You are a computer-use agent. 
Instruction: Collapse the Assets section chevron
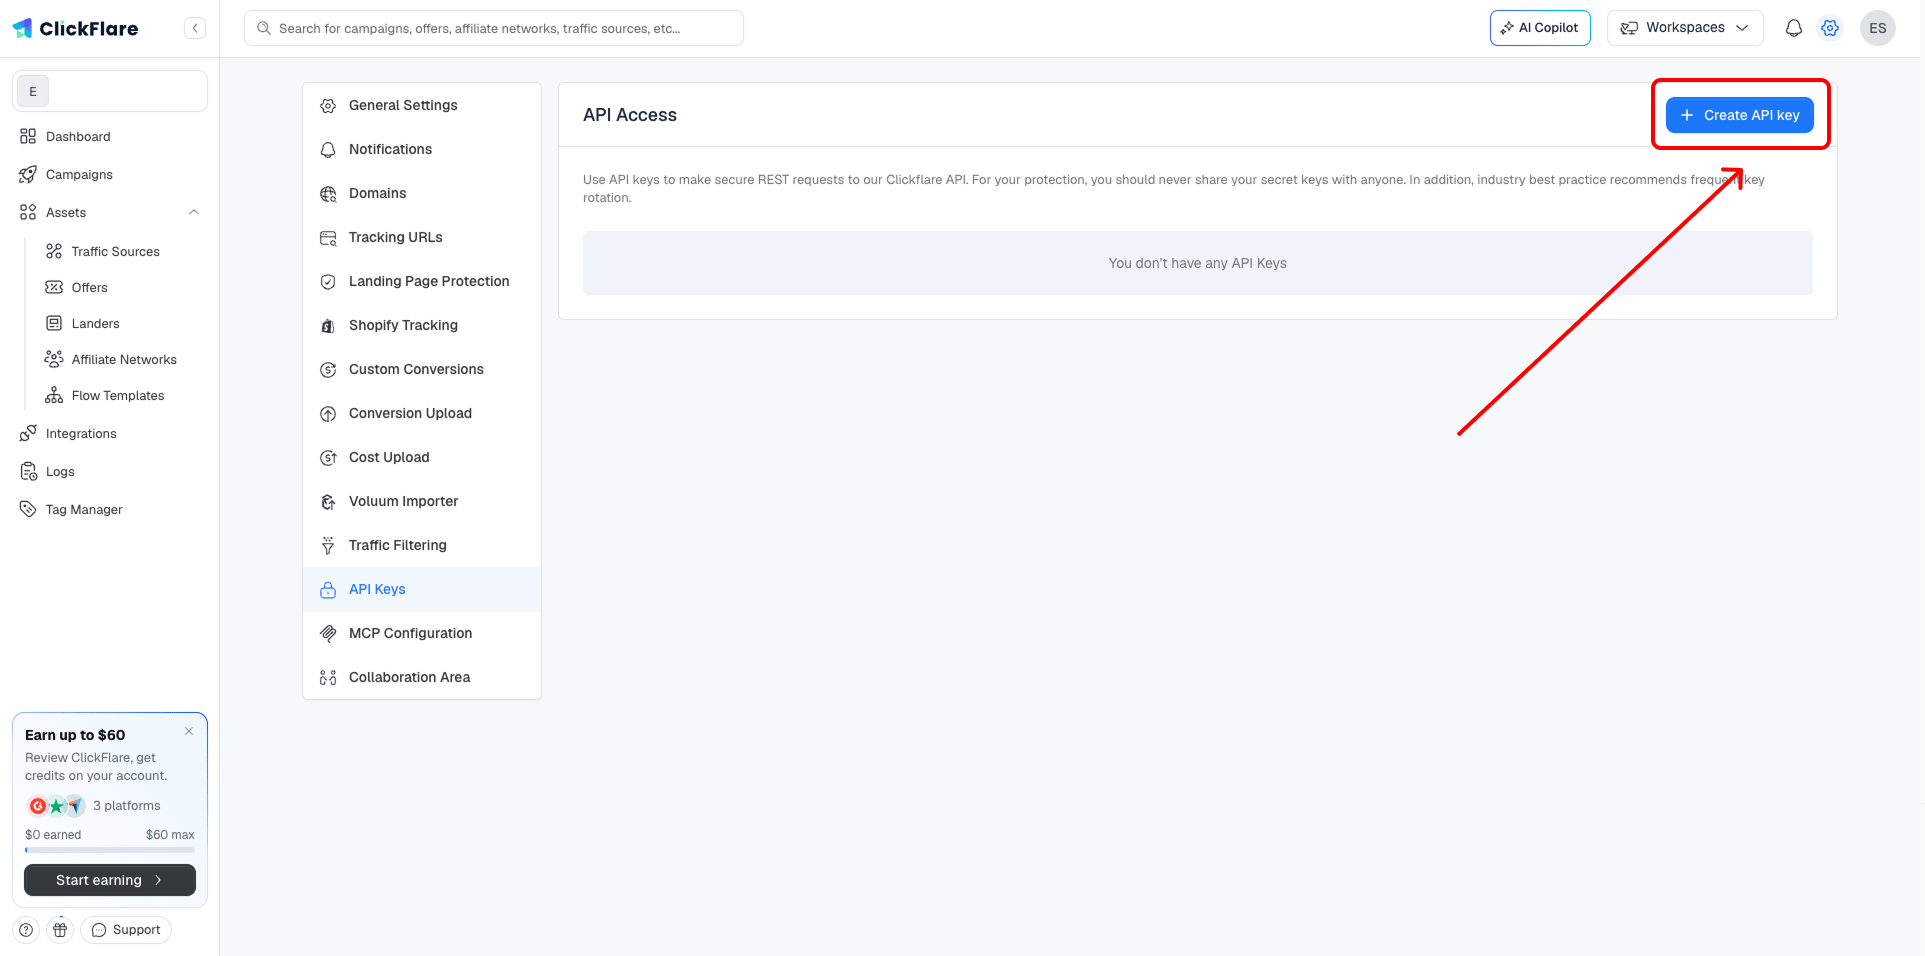click(194, 212)
